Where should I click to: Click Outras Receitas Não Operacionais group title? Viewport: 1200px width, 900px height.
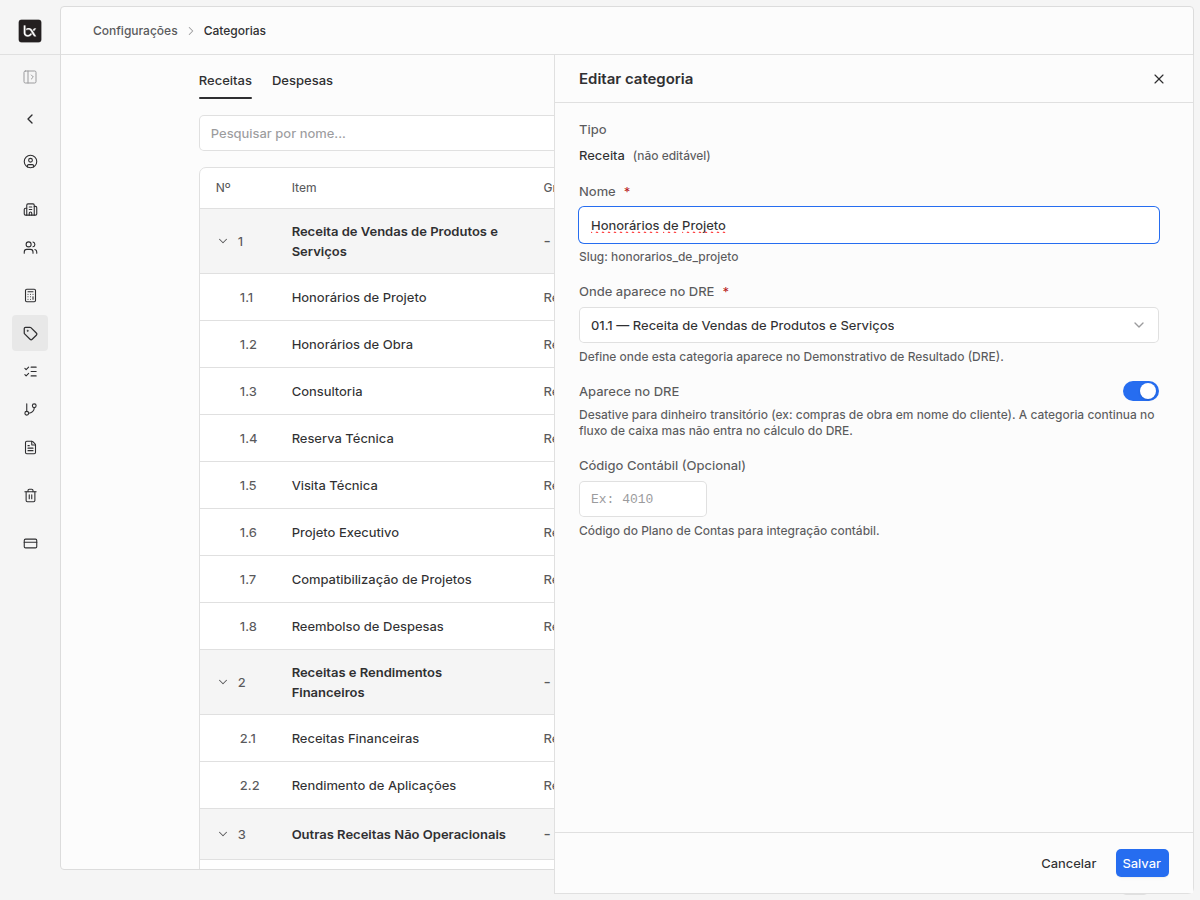(399, 834)
